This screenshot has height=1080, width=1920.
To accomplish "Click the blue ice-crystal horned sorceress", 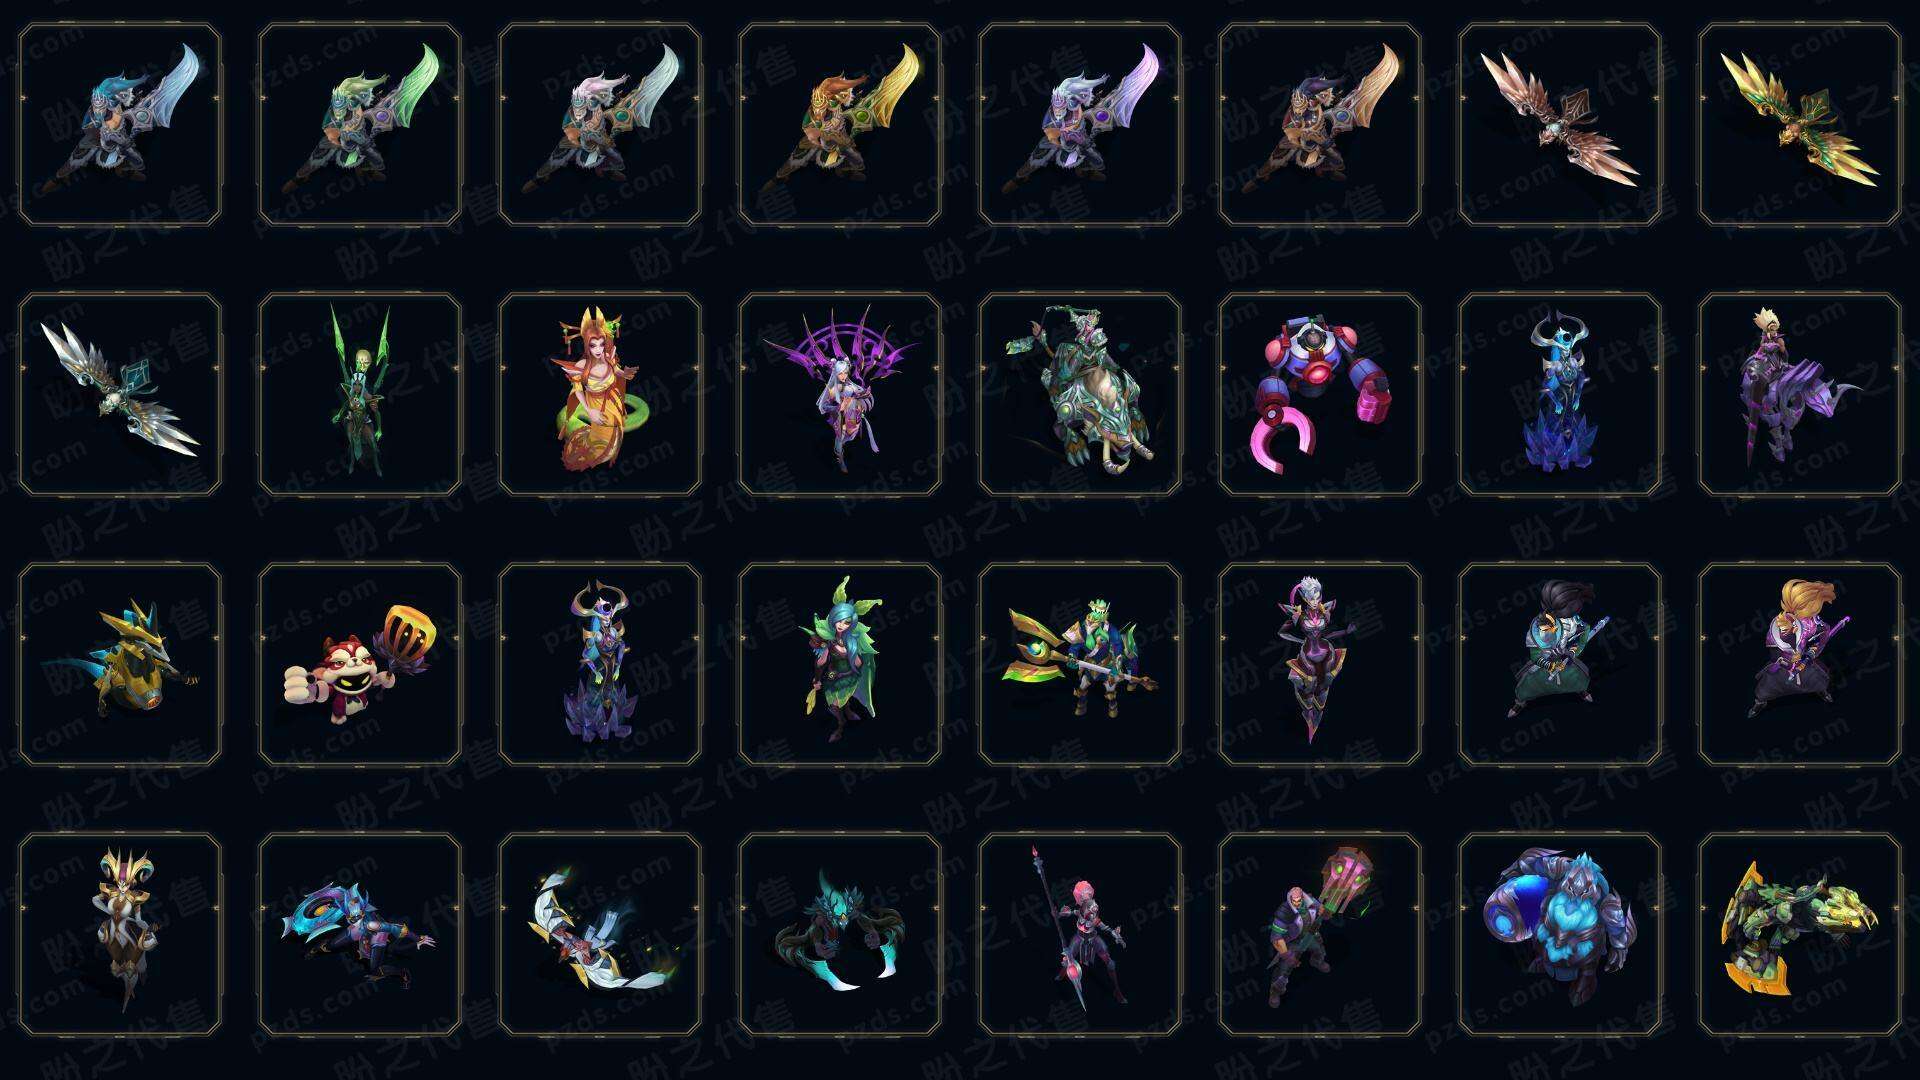I will [1560, 394].
